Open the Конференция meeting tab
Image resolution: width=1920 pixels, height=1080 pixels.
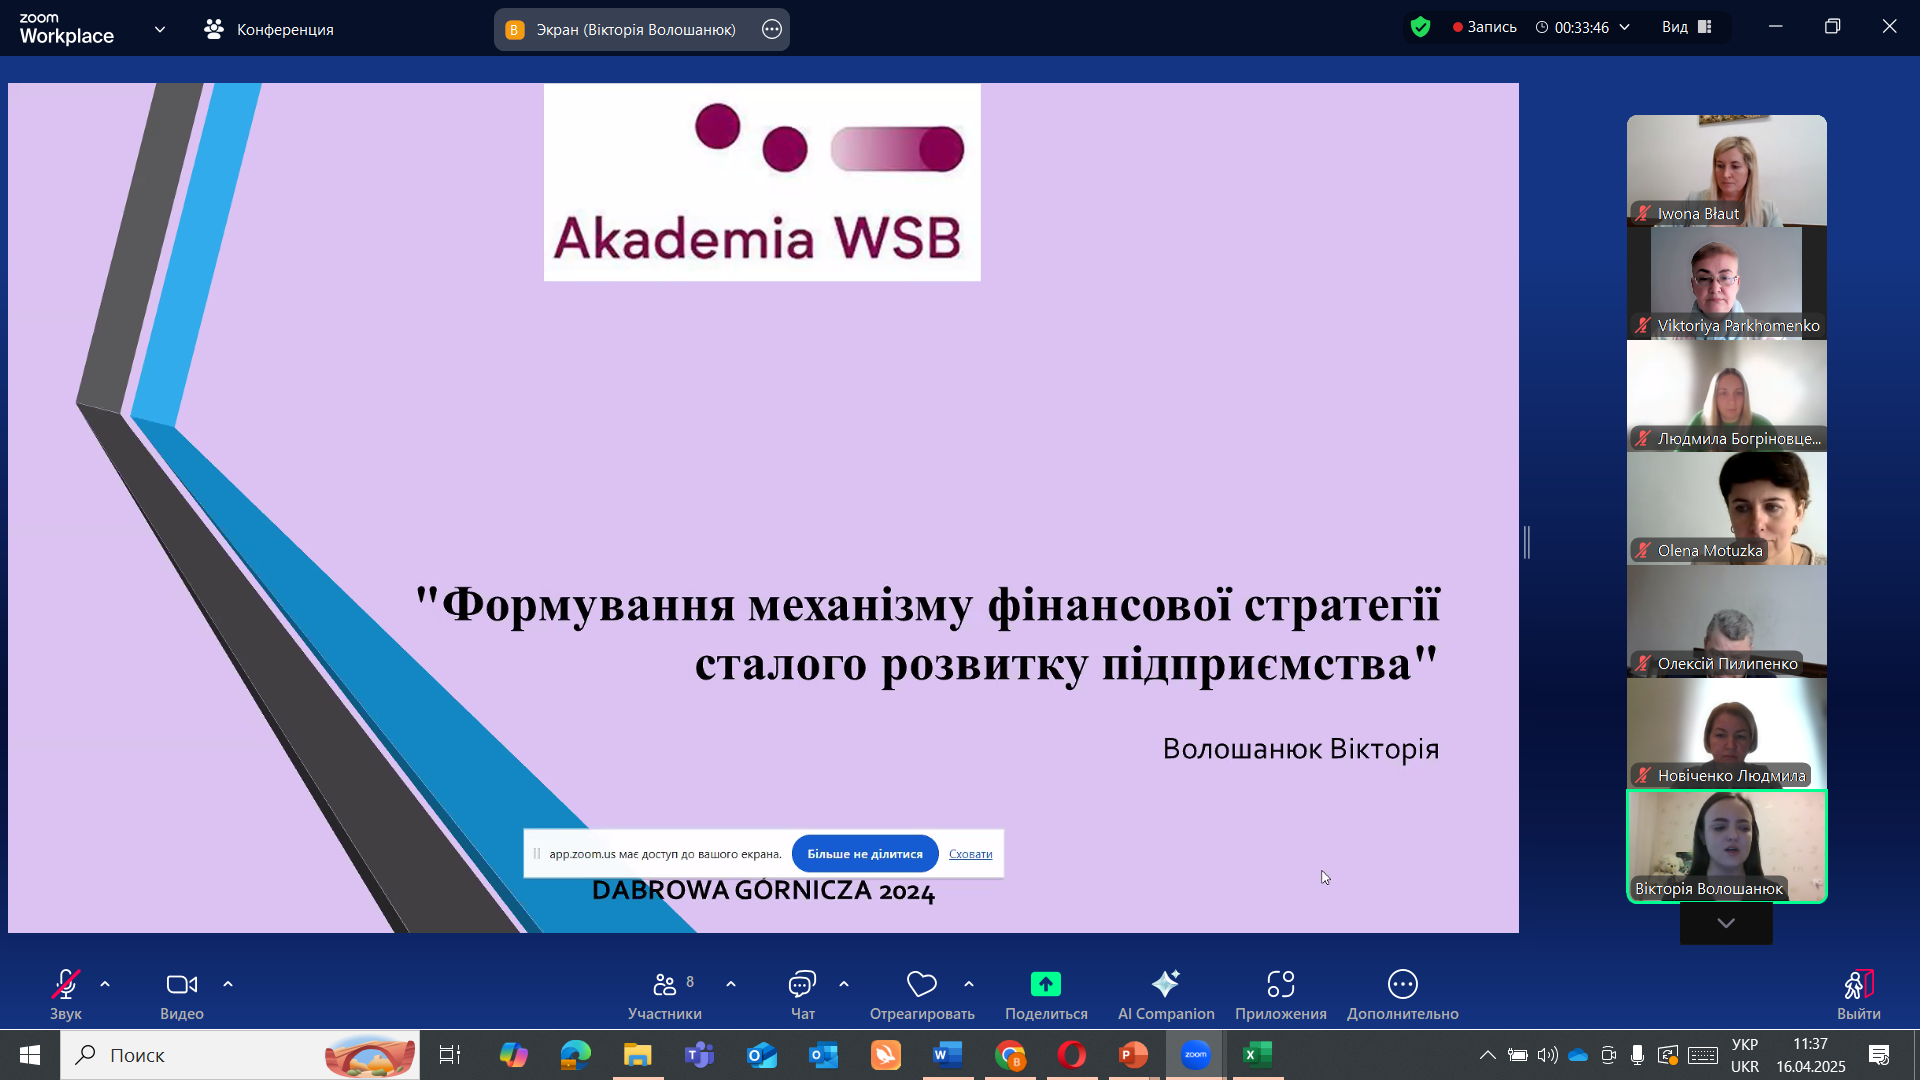[x=269, y=29]
